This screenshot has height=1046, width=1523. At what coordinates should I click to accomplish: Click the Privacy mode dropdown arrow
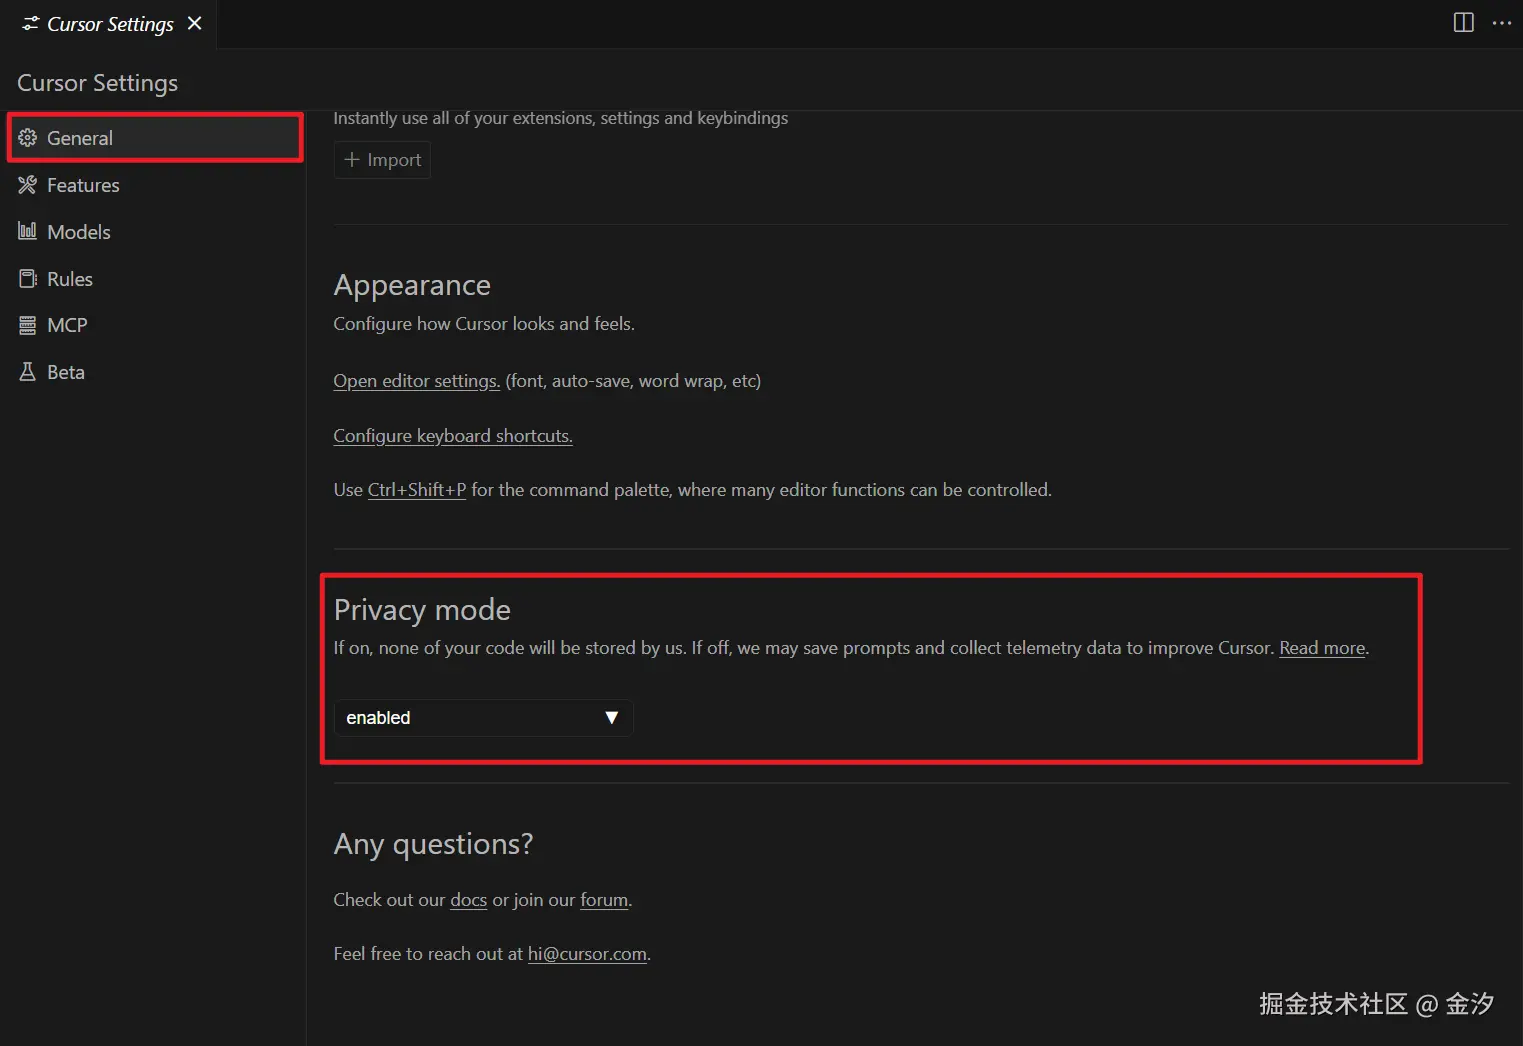(x=611, y=718)
